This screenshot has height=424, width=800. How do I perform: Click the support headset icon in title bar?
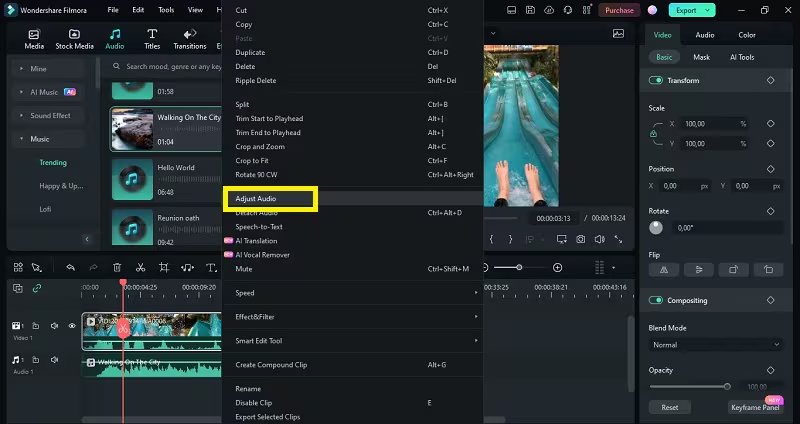click(568, 10)
